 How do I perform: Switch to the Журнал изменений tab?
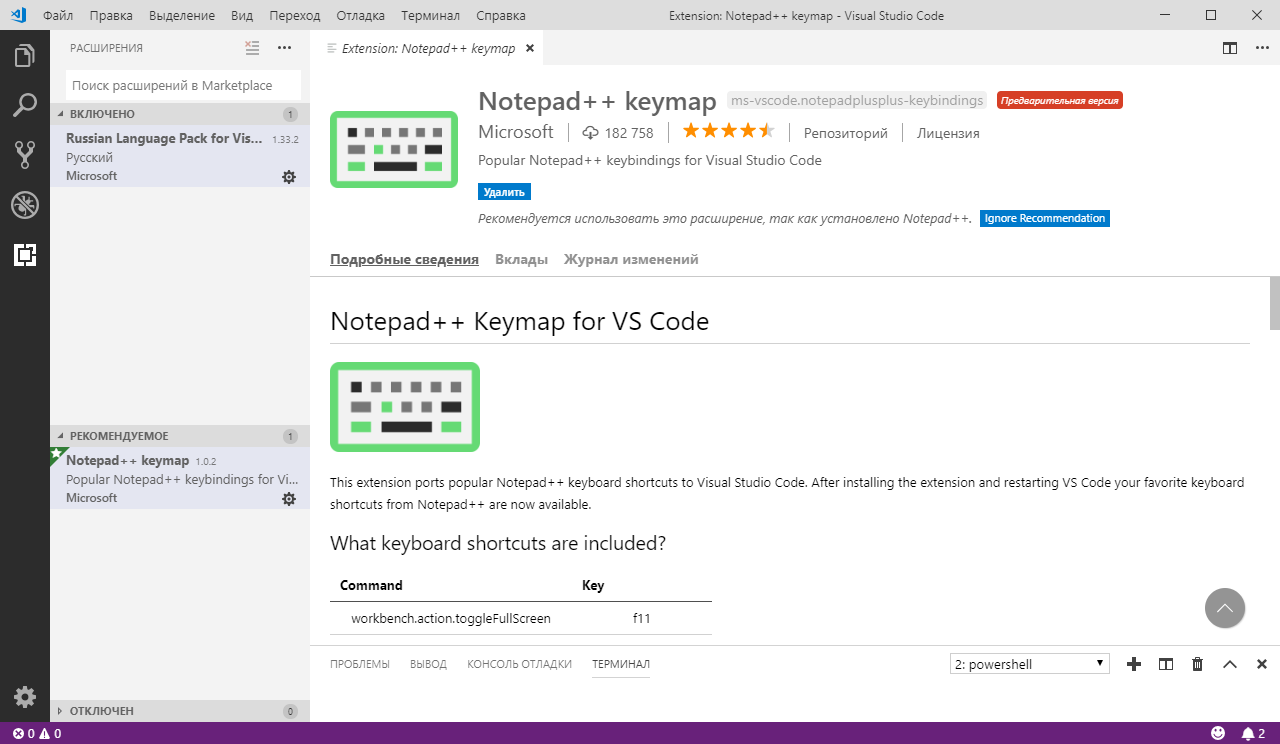tap(631, 260)
